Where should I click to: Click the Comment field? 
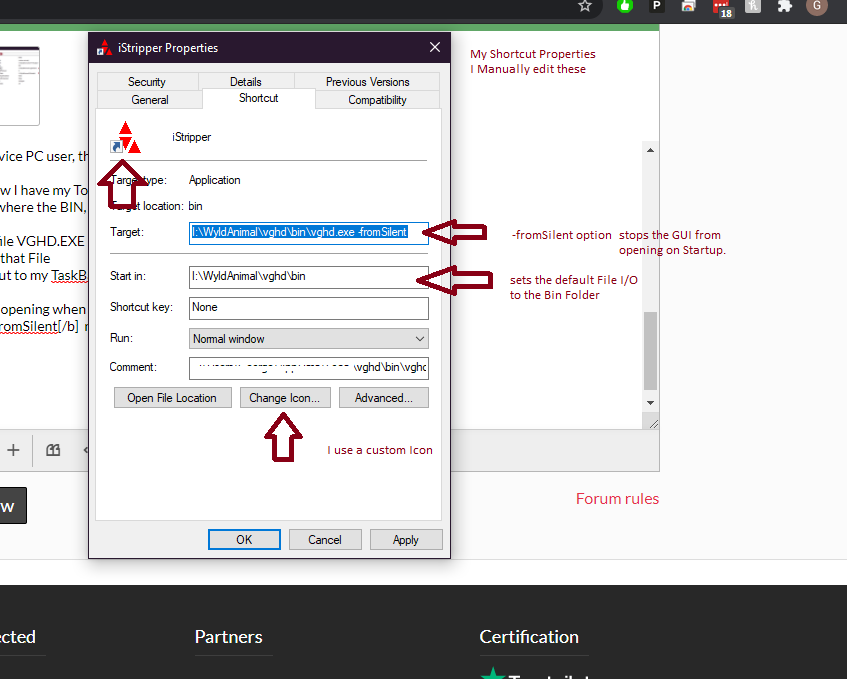pos(308,368)
